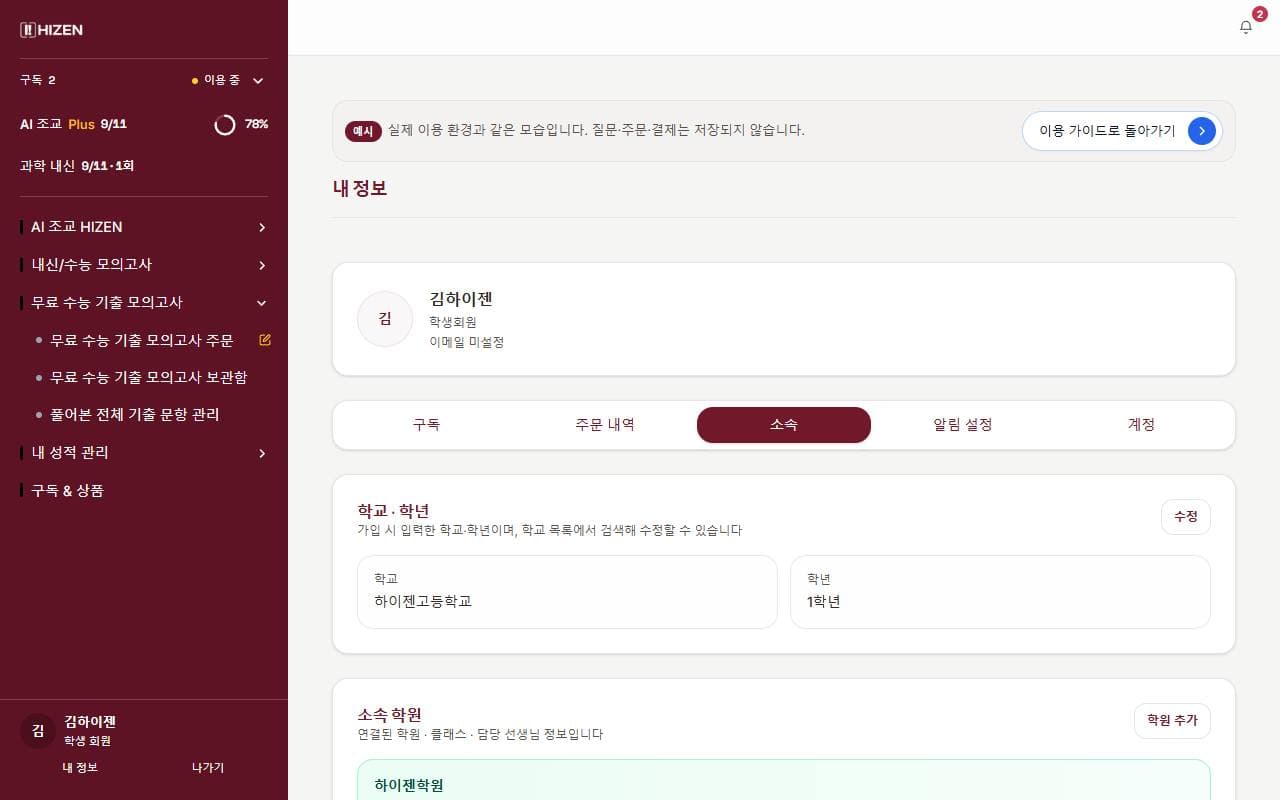Viewport: 1280px width, 800px height.
Task: Switch to the 주문 내역 tab
Action: point(605,425)
